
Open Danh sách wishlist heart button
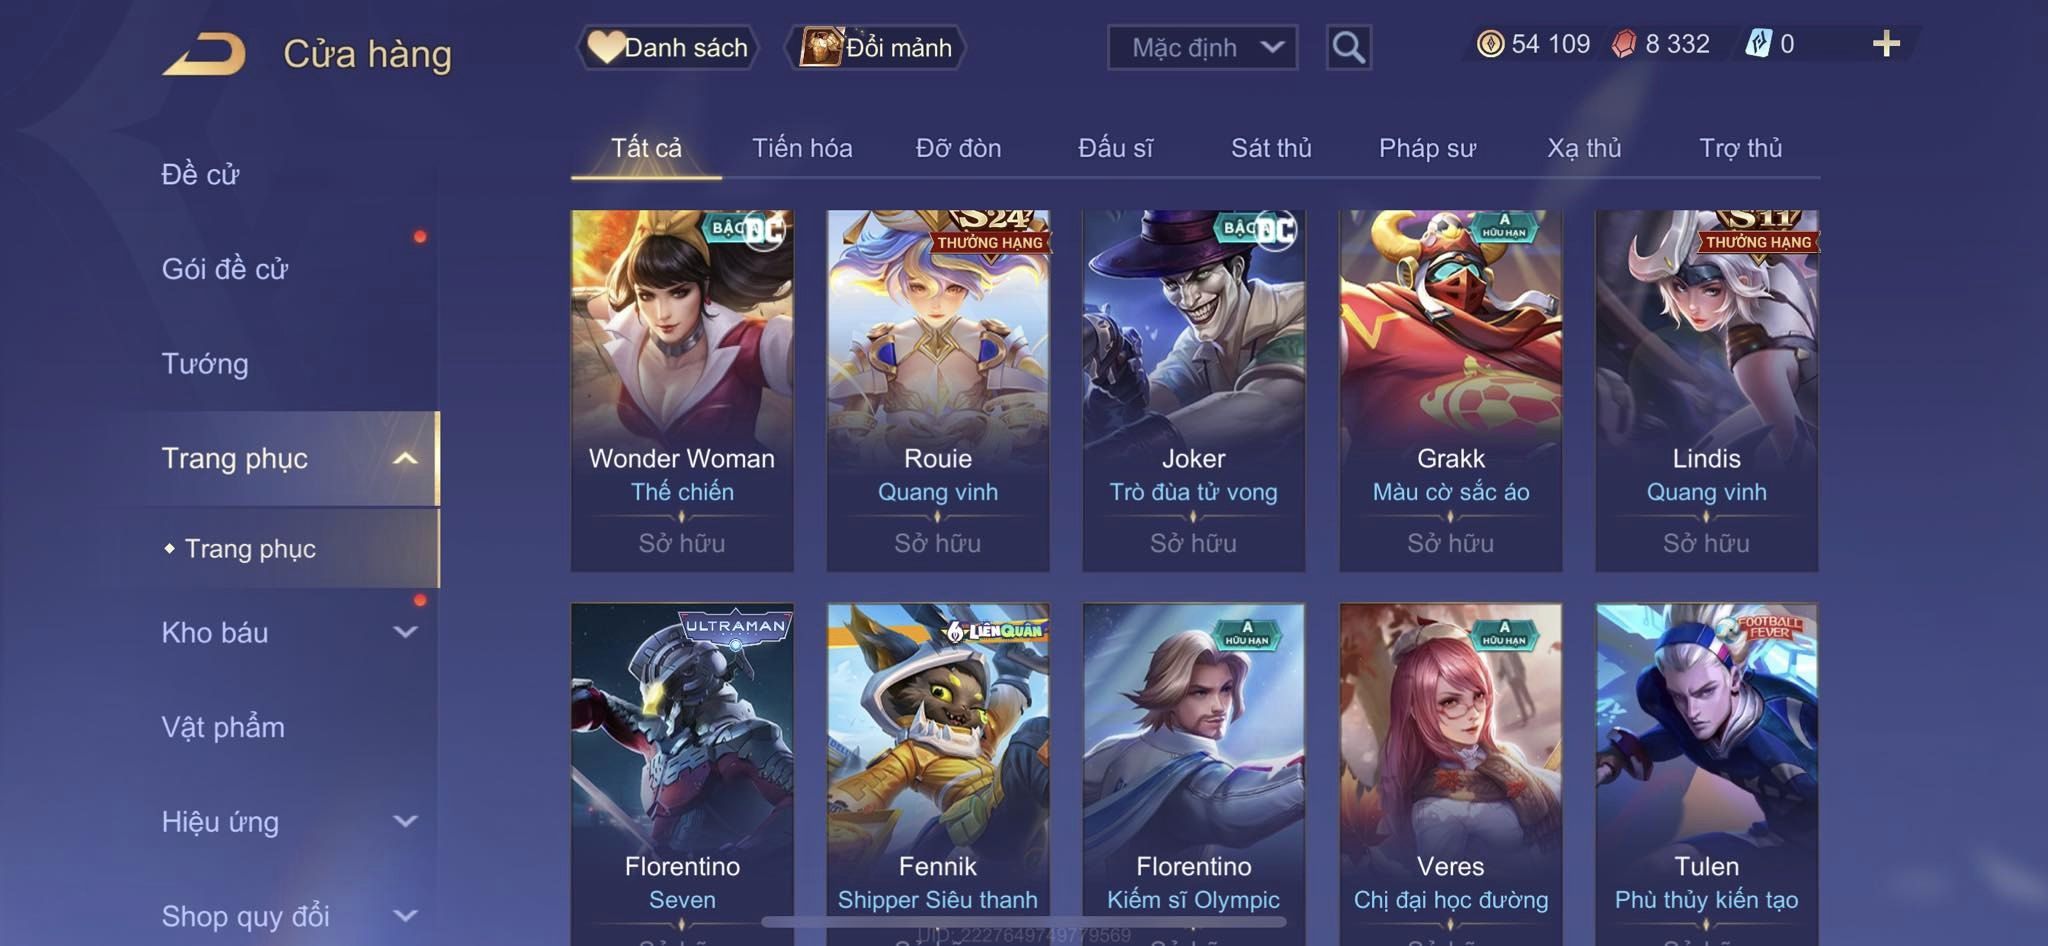668,47
